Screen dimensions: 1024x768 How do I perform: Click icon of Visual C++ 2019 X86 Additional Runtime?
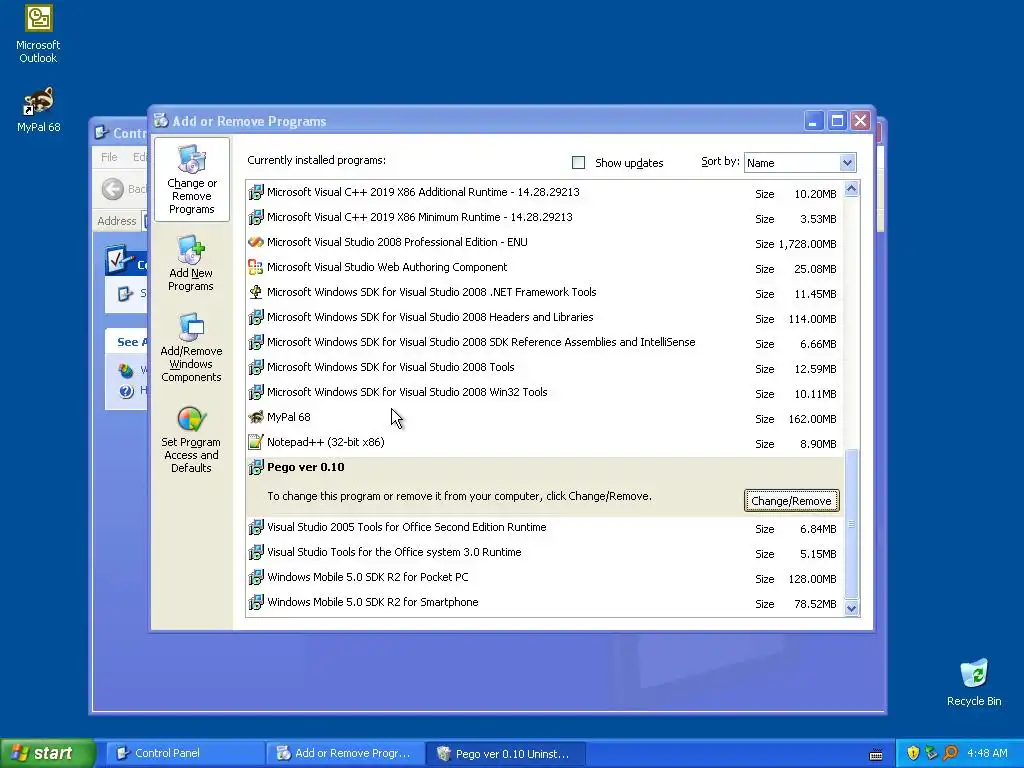click(256, 192)
